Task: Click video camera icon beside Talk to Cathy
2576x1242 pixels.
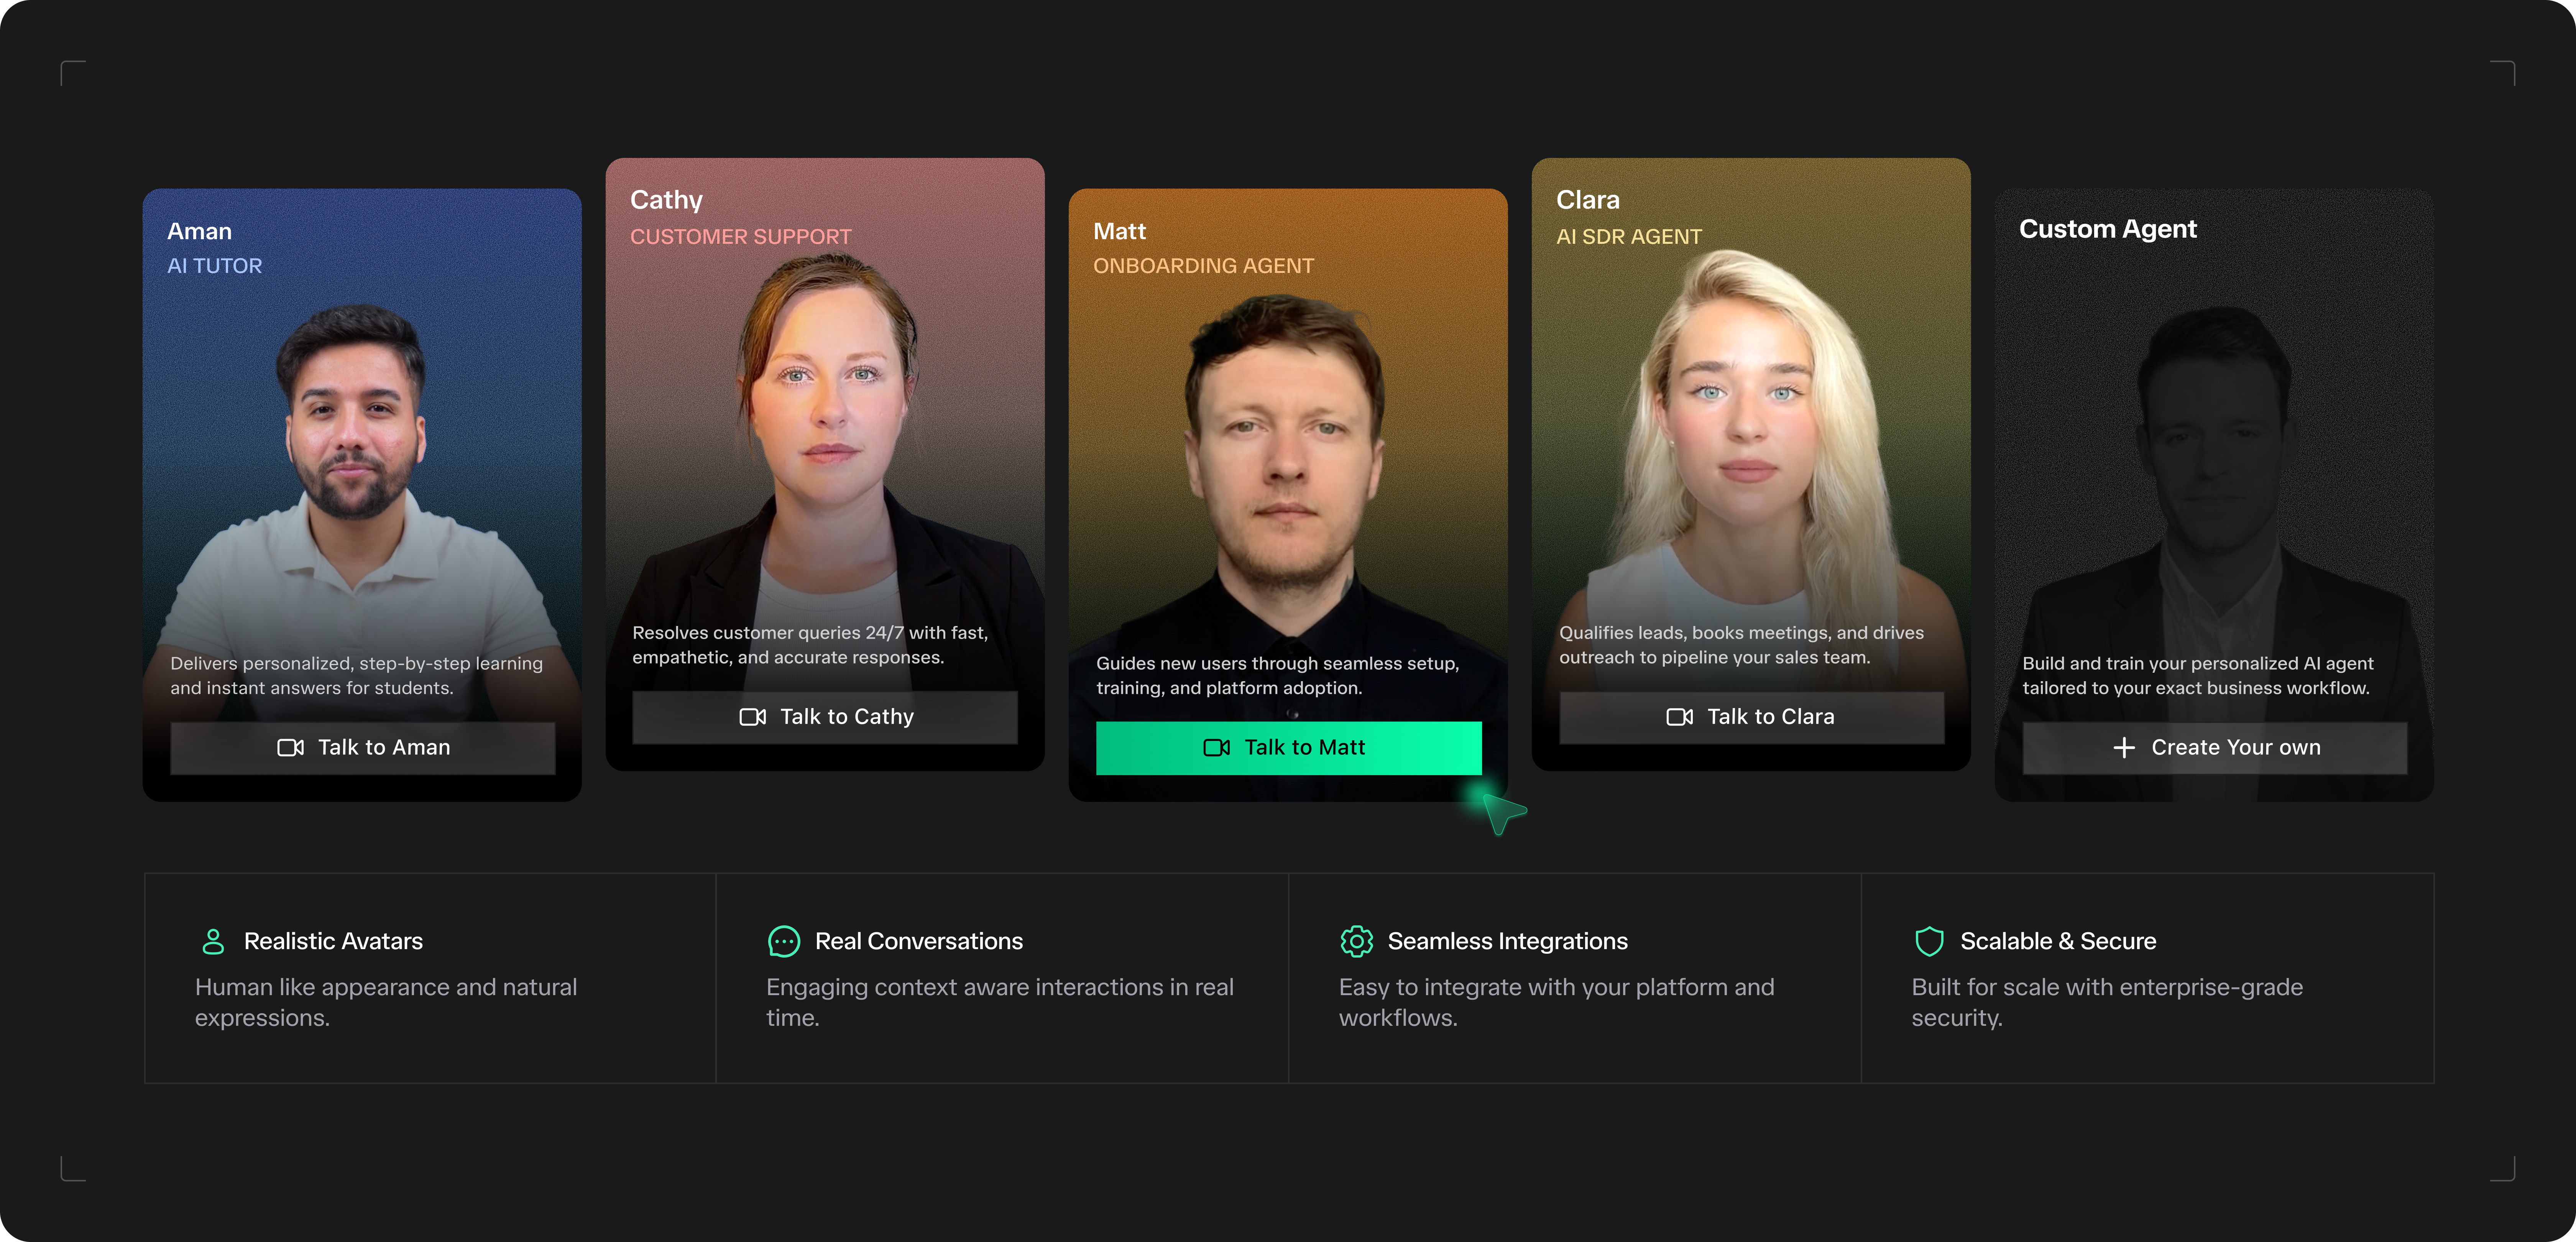Action: (x=752, y=717)
